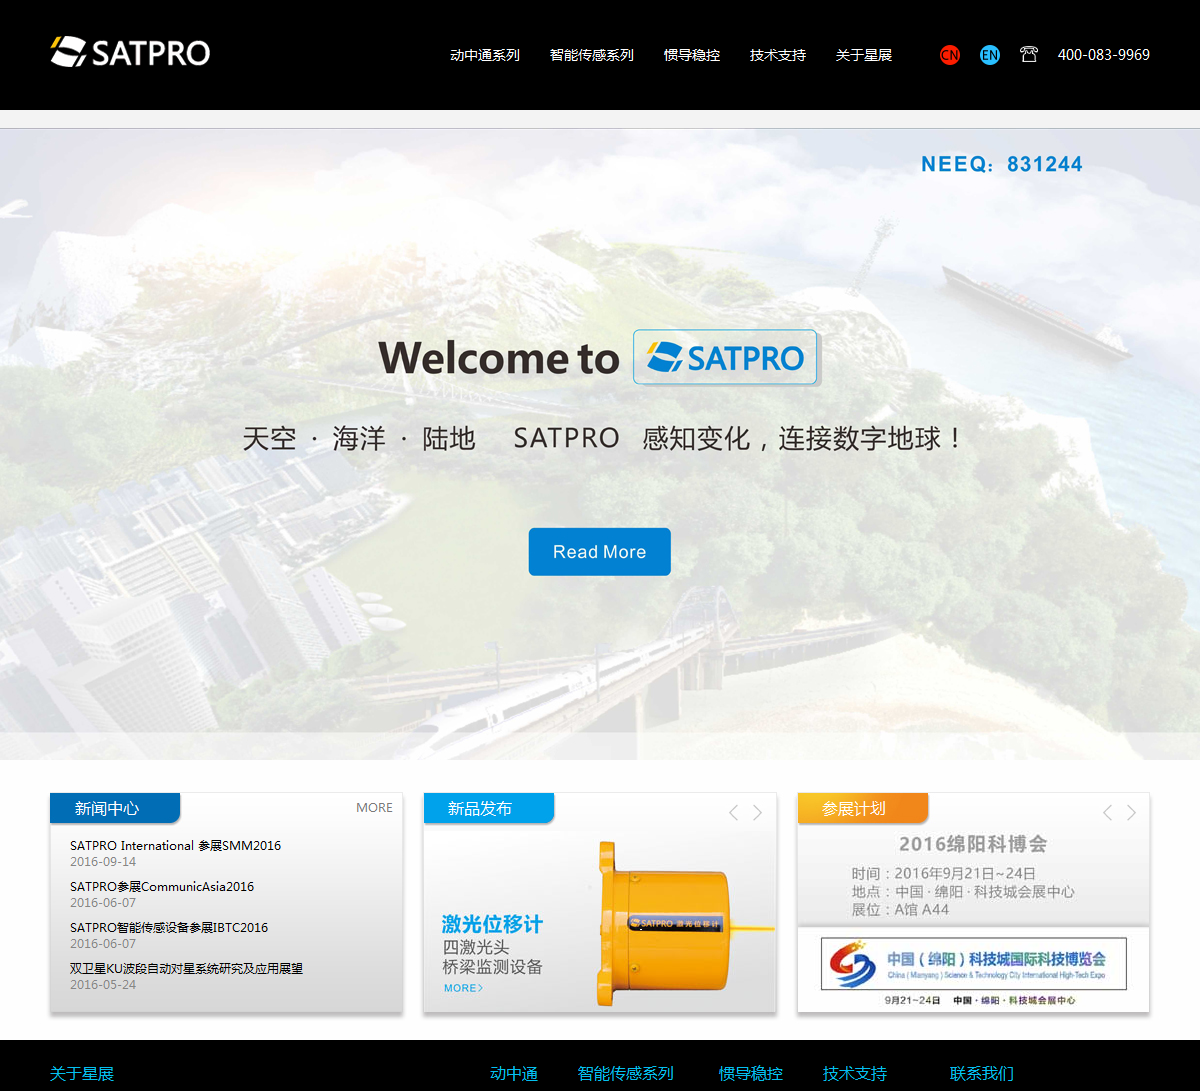The width and height of the screenshot is (1200, 1091).
Task: Open 技术支持 menu in header
Action: coord(778,55)
